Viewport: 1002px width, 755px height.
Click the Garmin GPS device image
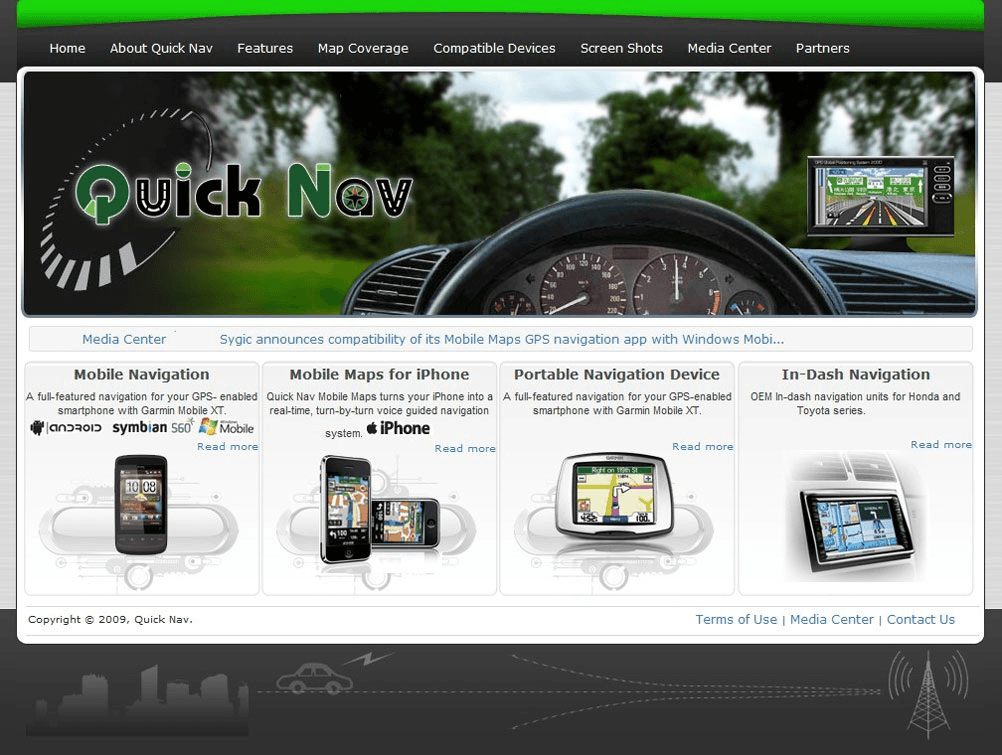pos(615,496)
